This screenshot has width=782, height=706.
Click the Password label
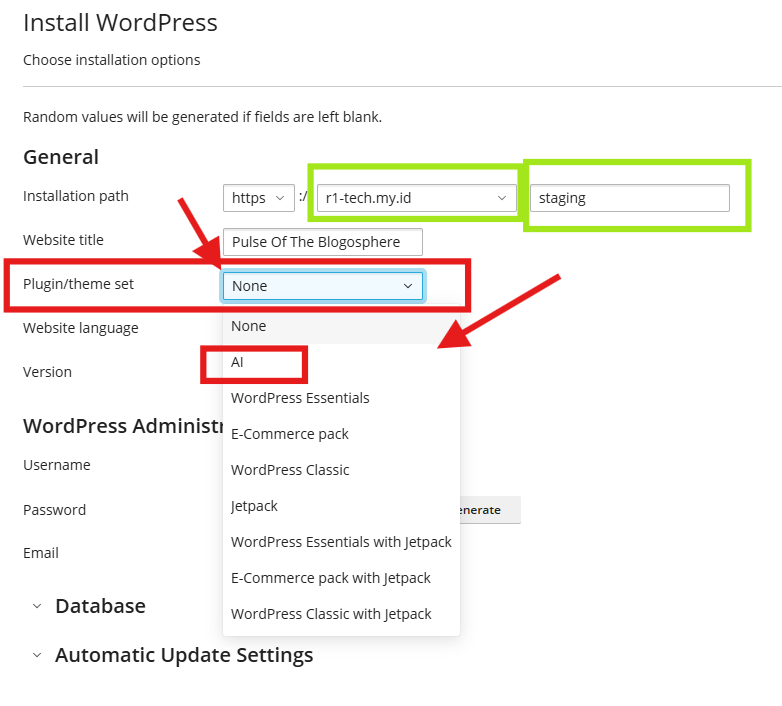click(54, 510)
